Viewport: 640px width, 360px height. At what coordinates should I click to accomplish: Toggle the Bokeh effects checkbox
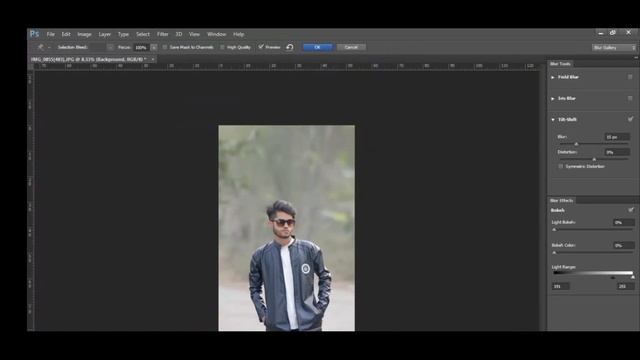click(631, 210)
